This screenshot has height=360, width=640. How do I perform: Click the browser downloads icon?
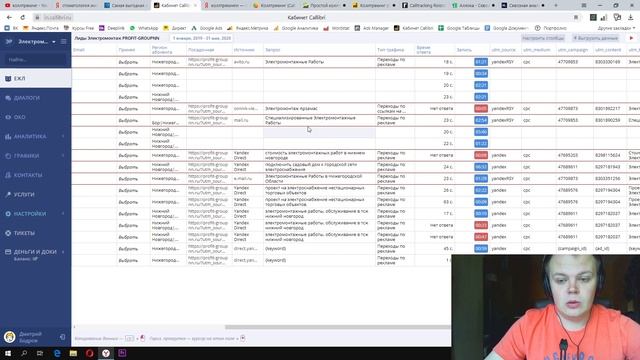(631, 17)
